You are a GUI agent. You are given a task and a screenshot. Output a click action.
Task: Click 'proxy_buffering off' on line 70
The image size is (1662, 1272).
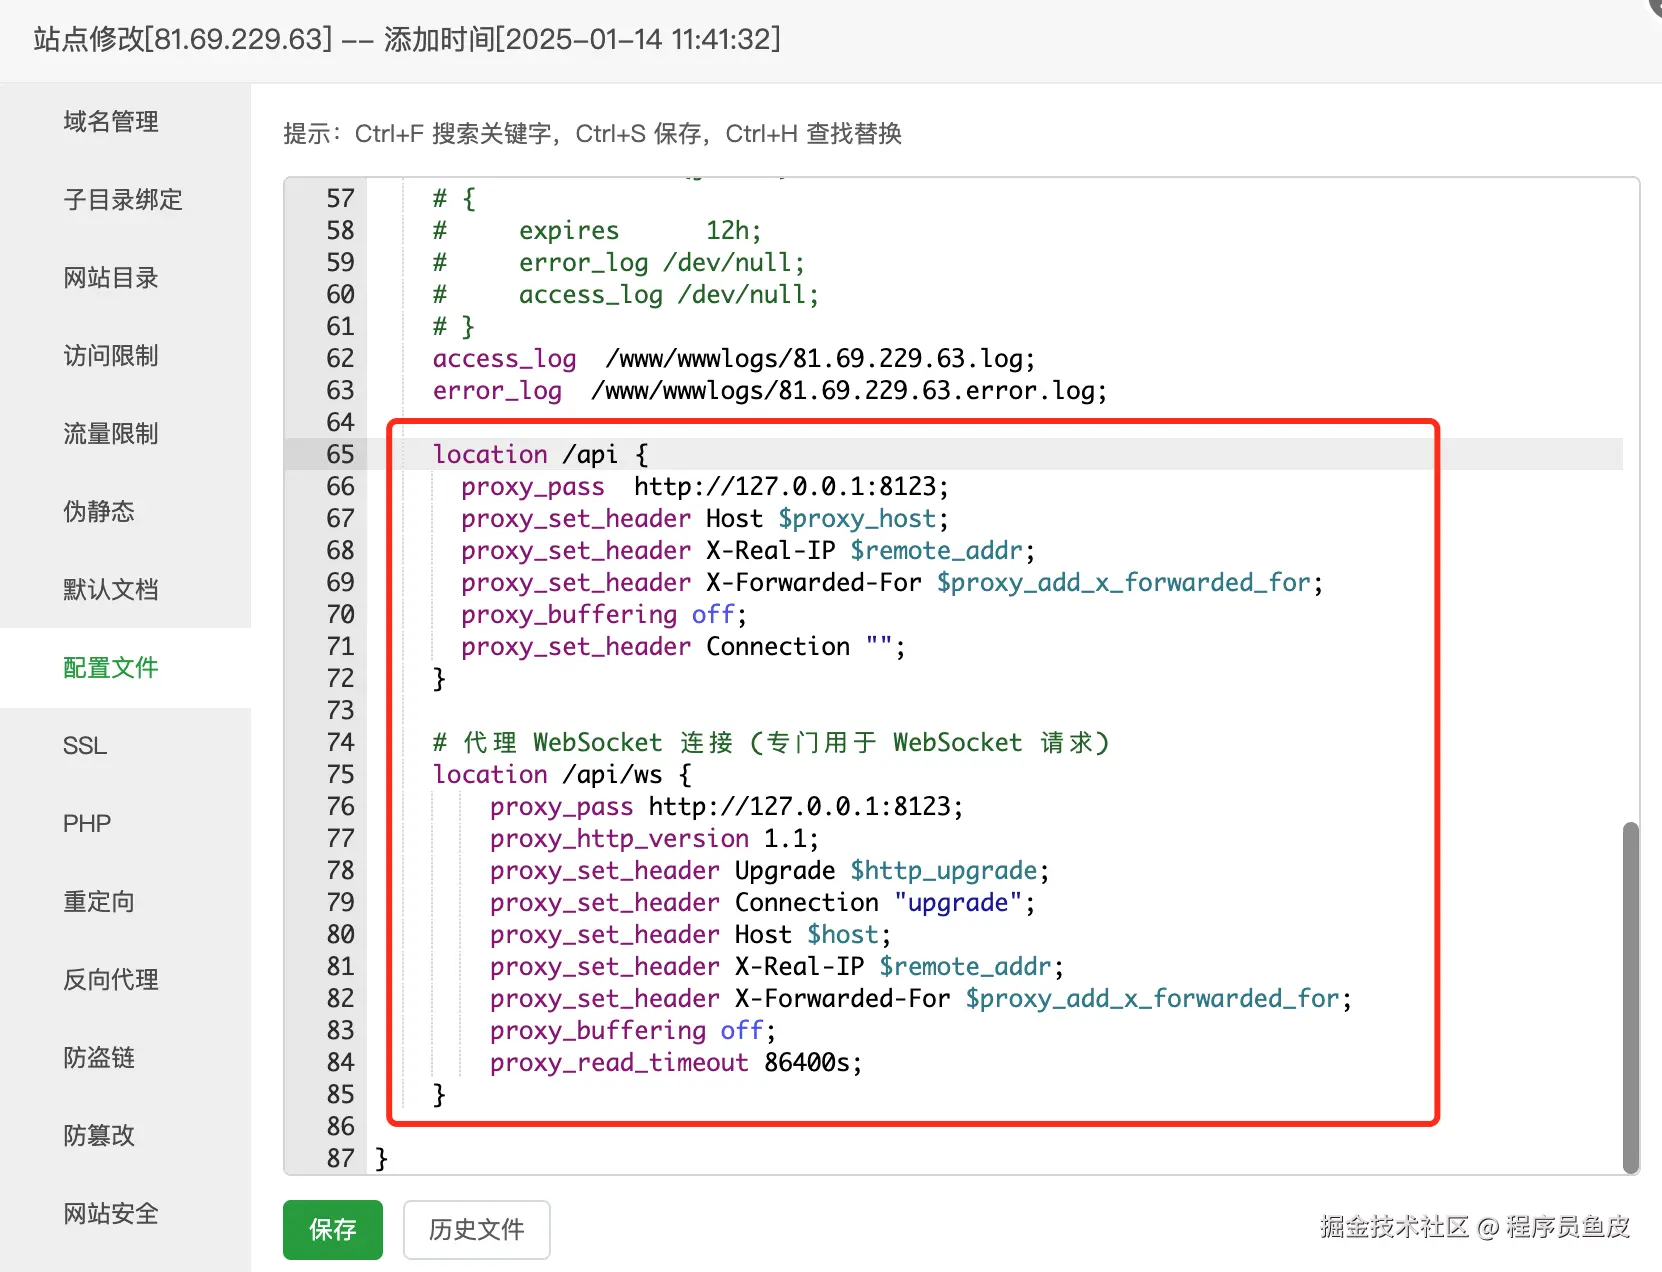coord(604,614)
